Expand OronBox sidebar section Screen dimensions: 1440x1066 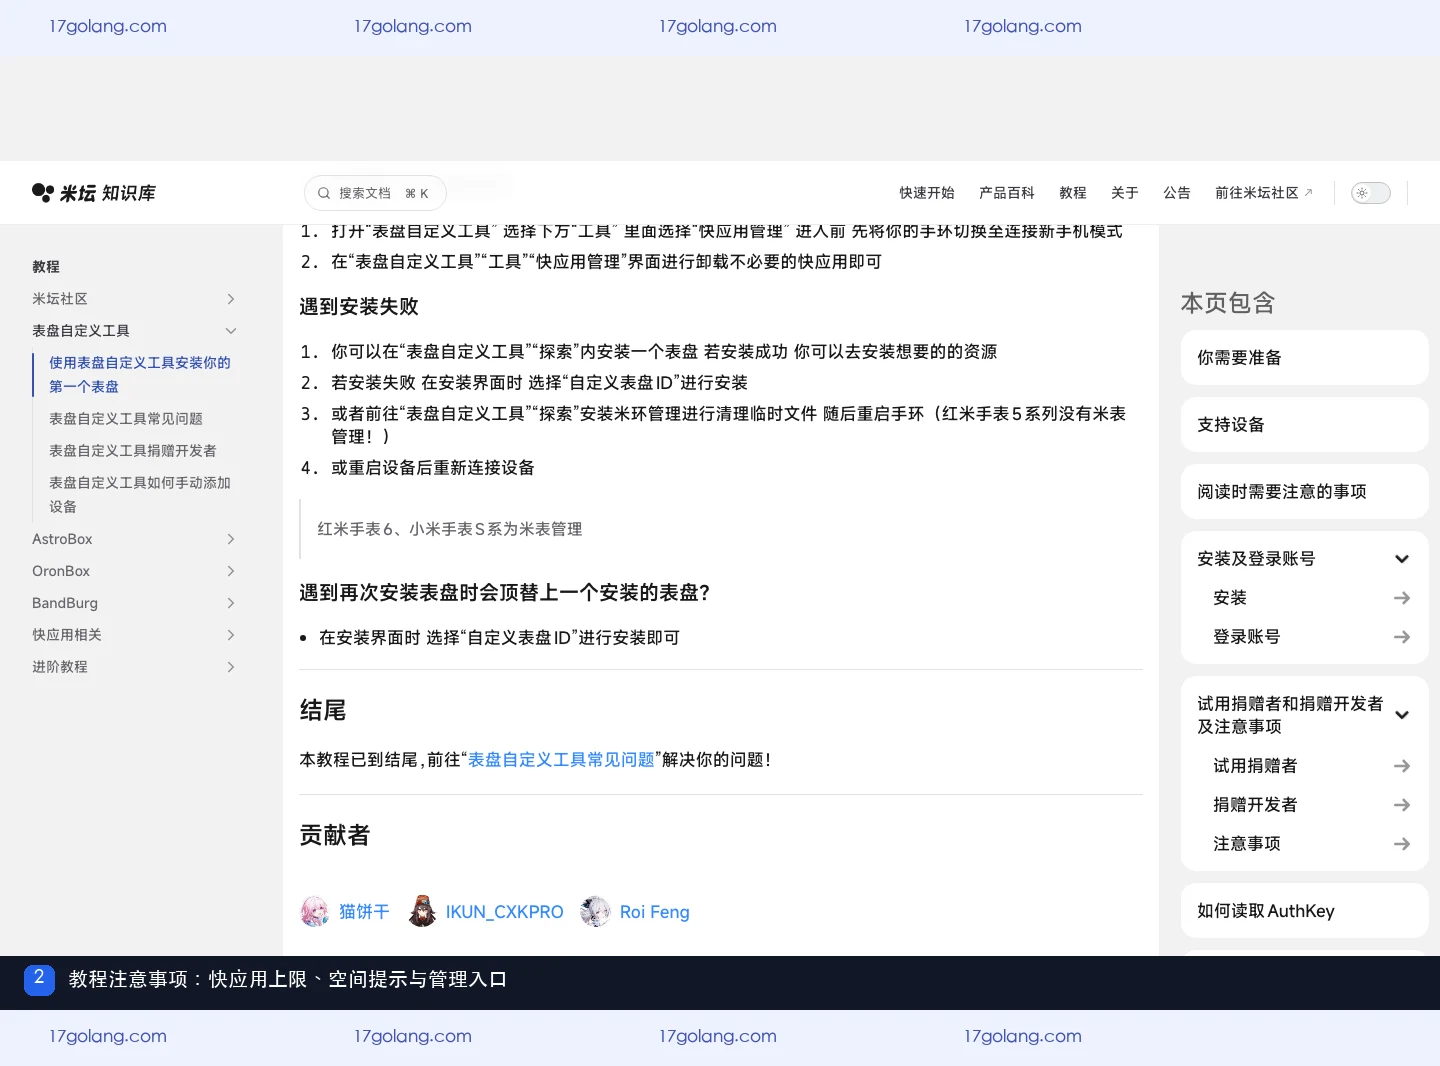pos(231,571)
